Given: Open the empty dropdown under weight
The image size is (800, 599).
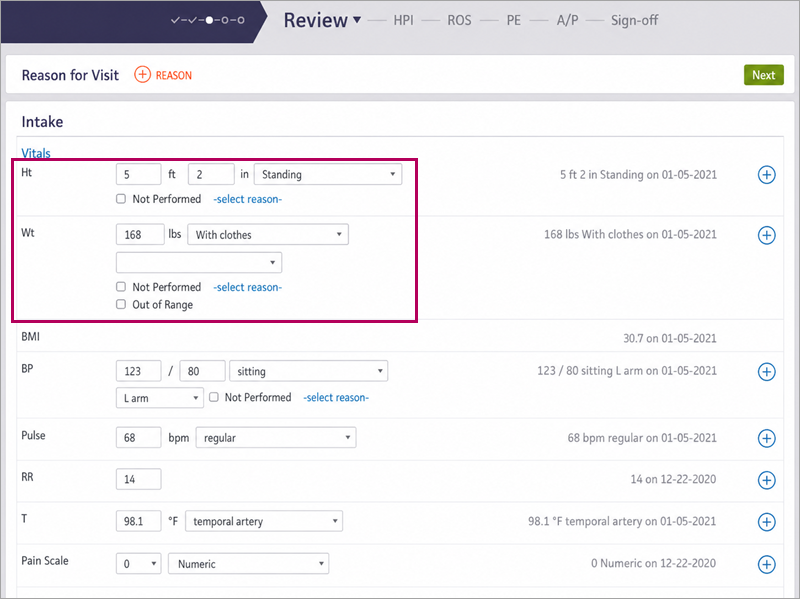Looking at the screenshot, I should (199, 262).
